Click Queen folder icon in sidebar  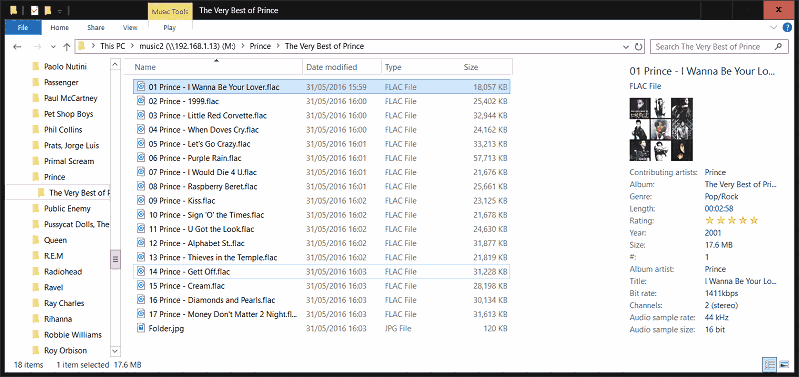click(35, 240)
